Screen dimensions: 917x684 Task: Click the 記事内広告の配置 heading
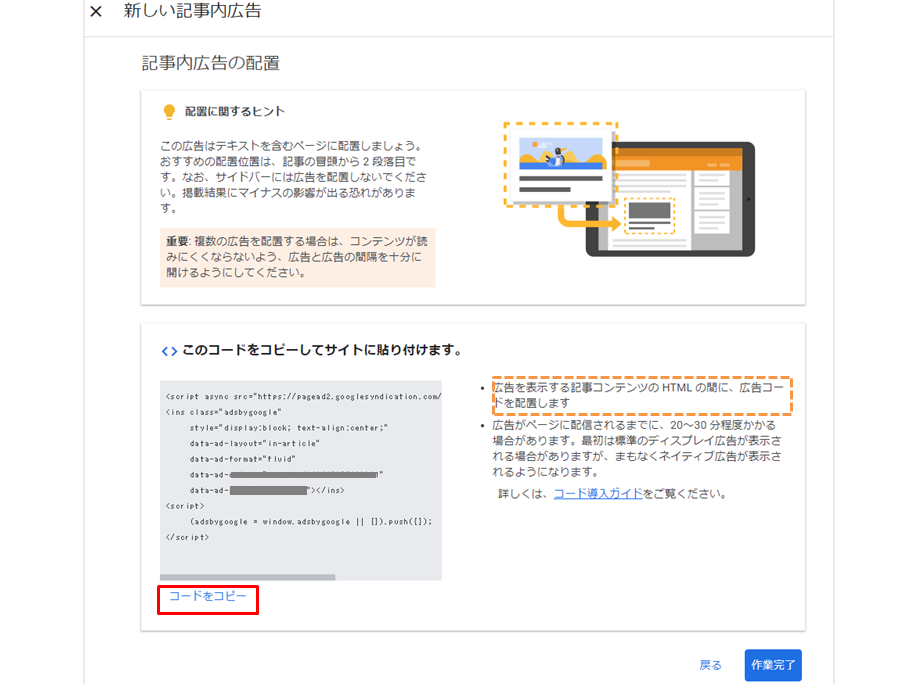[x=211, y=63]
